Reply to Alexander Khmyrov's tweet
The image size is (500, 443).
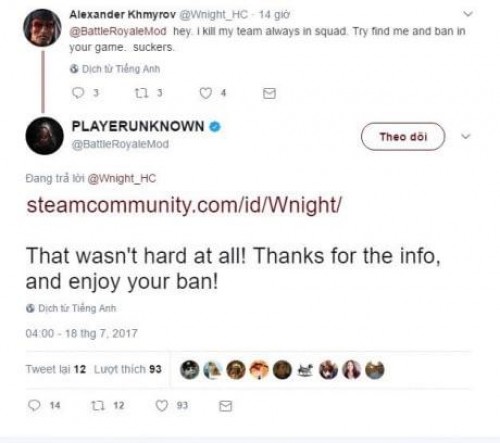[x=78, y=93]
